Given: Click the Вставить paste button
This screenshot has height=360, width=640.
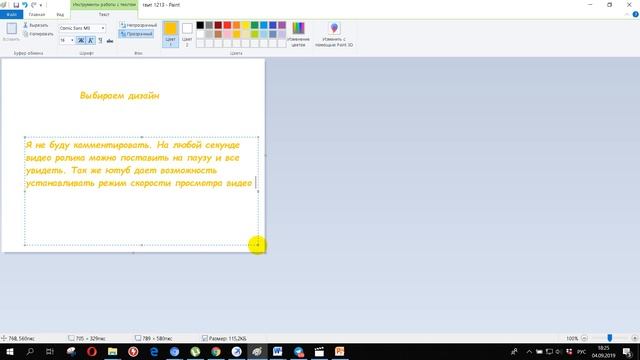Looking at the screenshot, I should coord(11,31).
